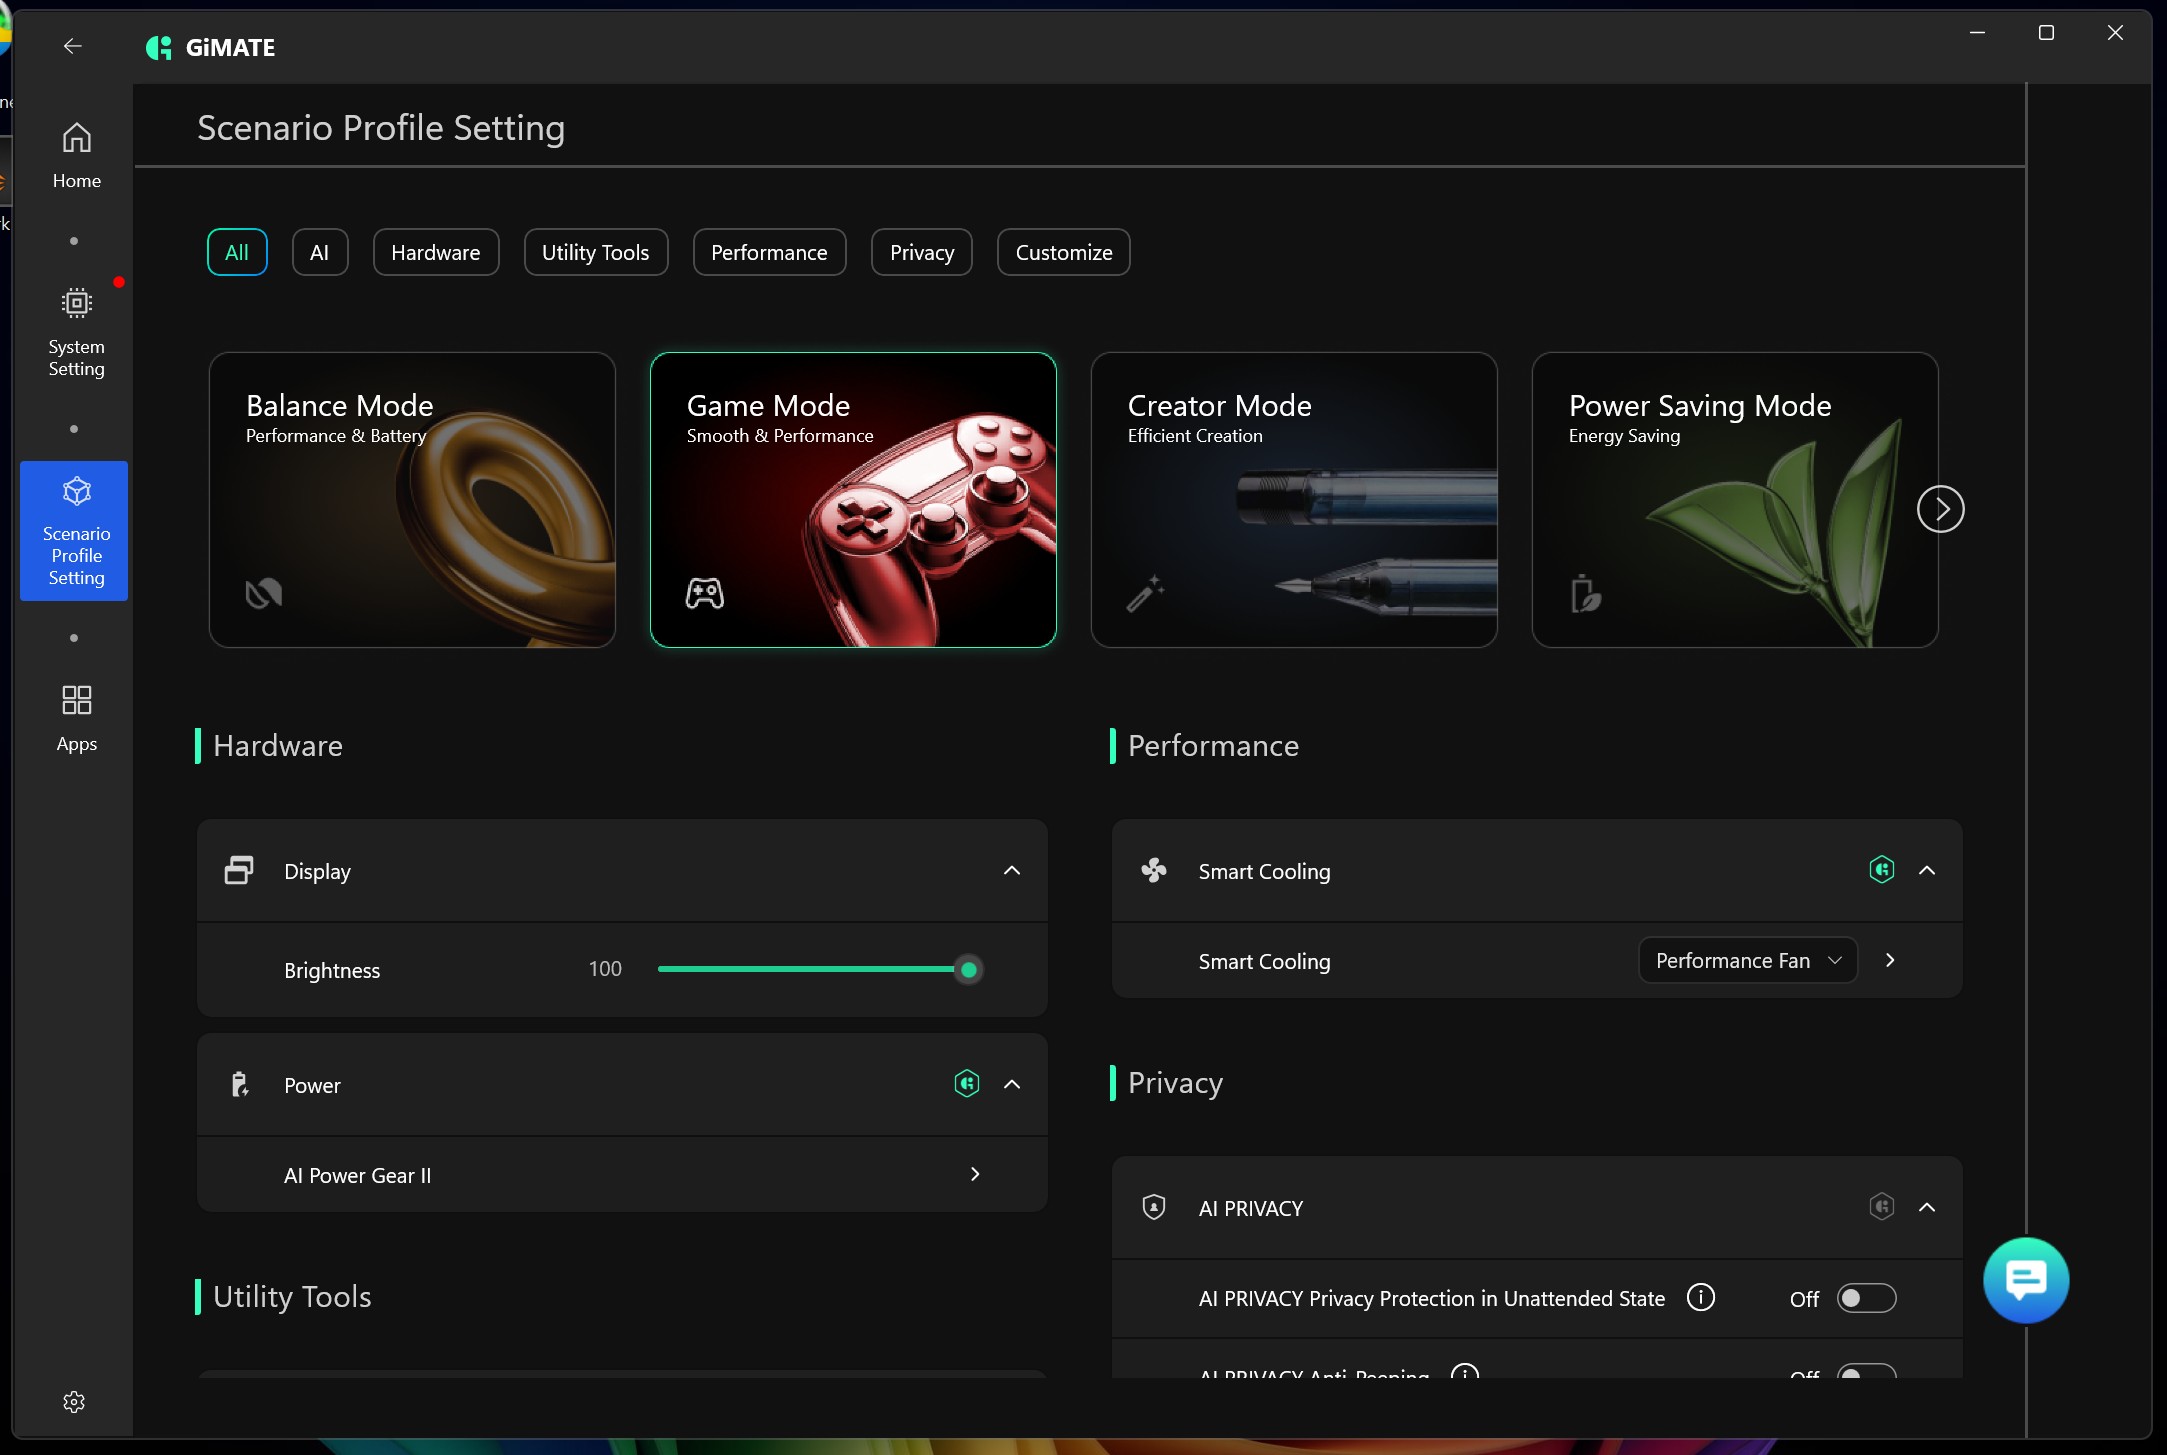Open the Performance Fan dropdown

pyautogui.click(x=1747, y=960)
